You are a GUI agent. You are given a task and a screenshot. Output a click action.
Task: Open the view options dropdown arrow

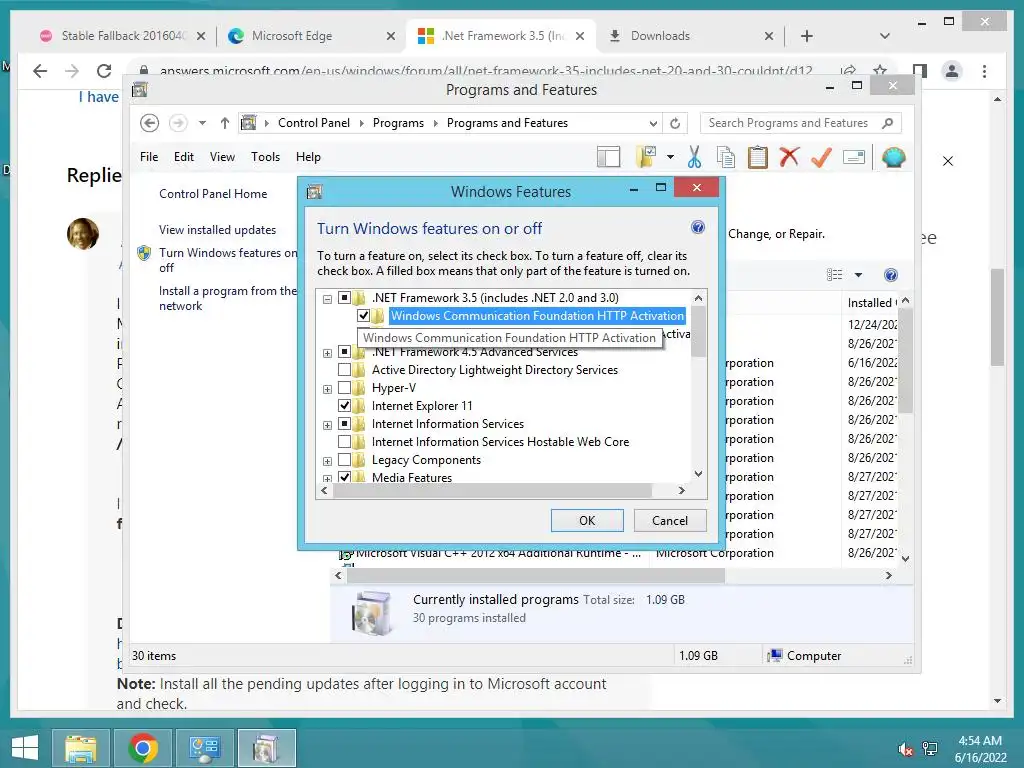click(x=858, y=275)
